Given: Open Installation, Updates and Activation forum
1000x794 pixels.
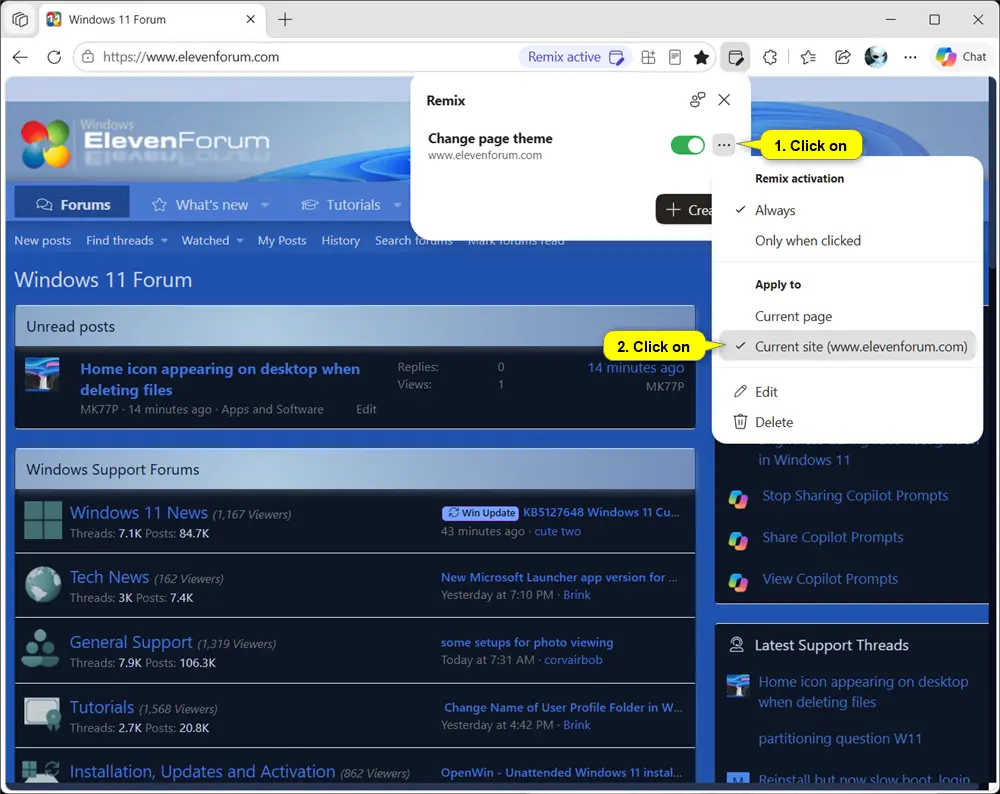Looking at the screenshot, I should coord(202,772).
